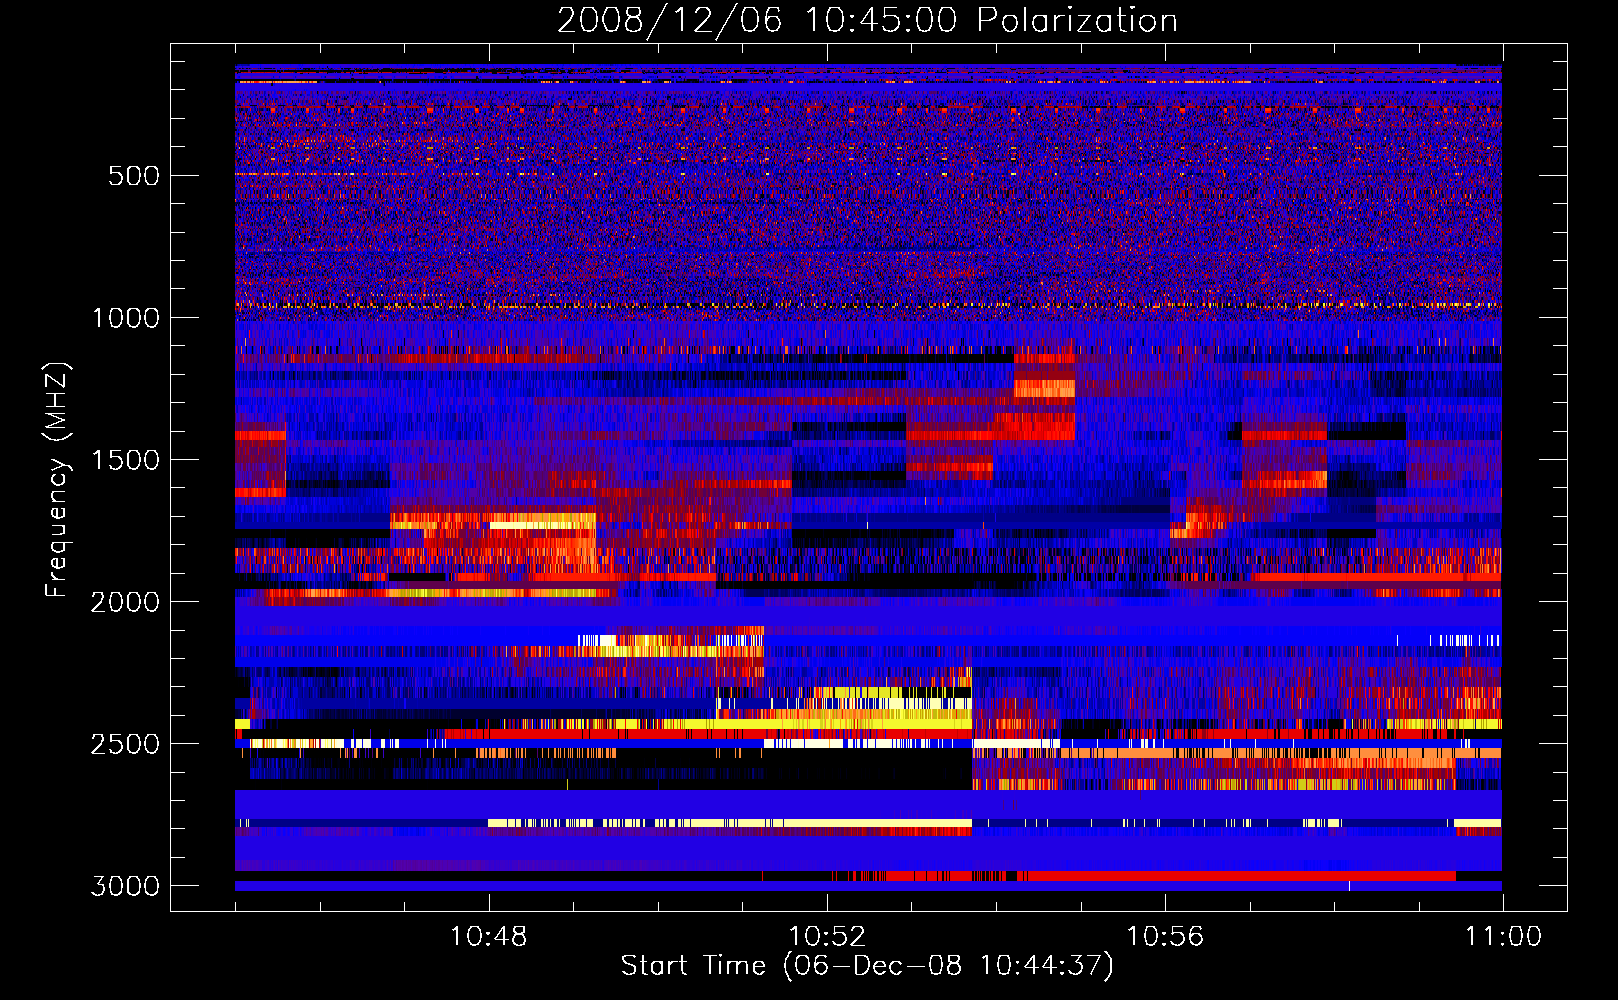Click the 1500 frequency tick label
The height and width of the screenshot is (1000, 1618).
(x=125, y=460)
